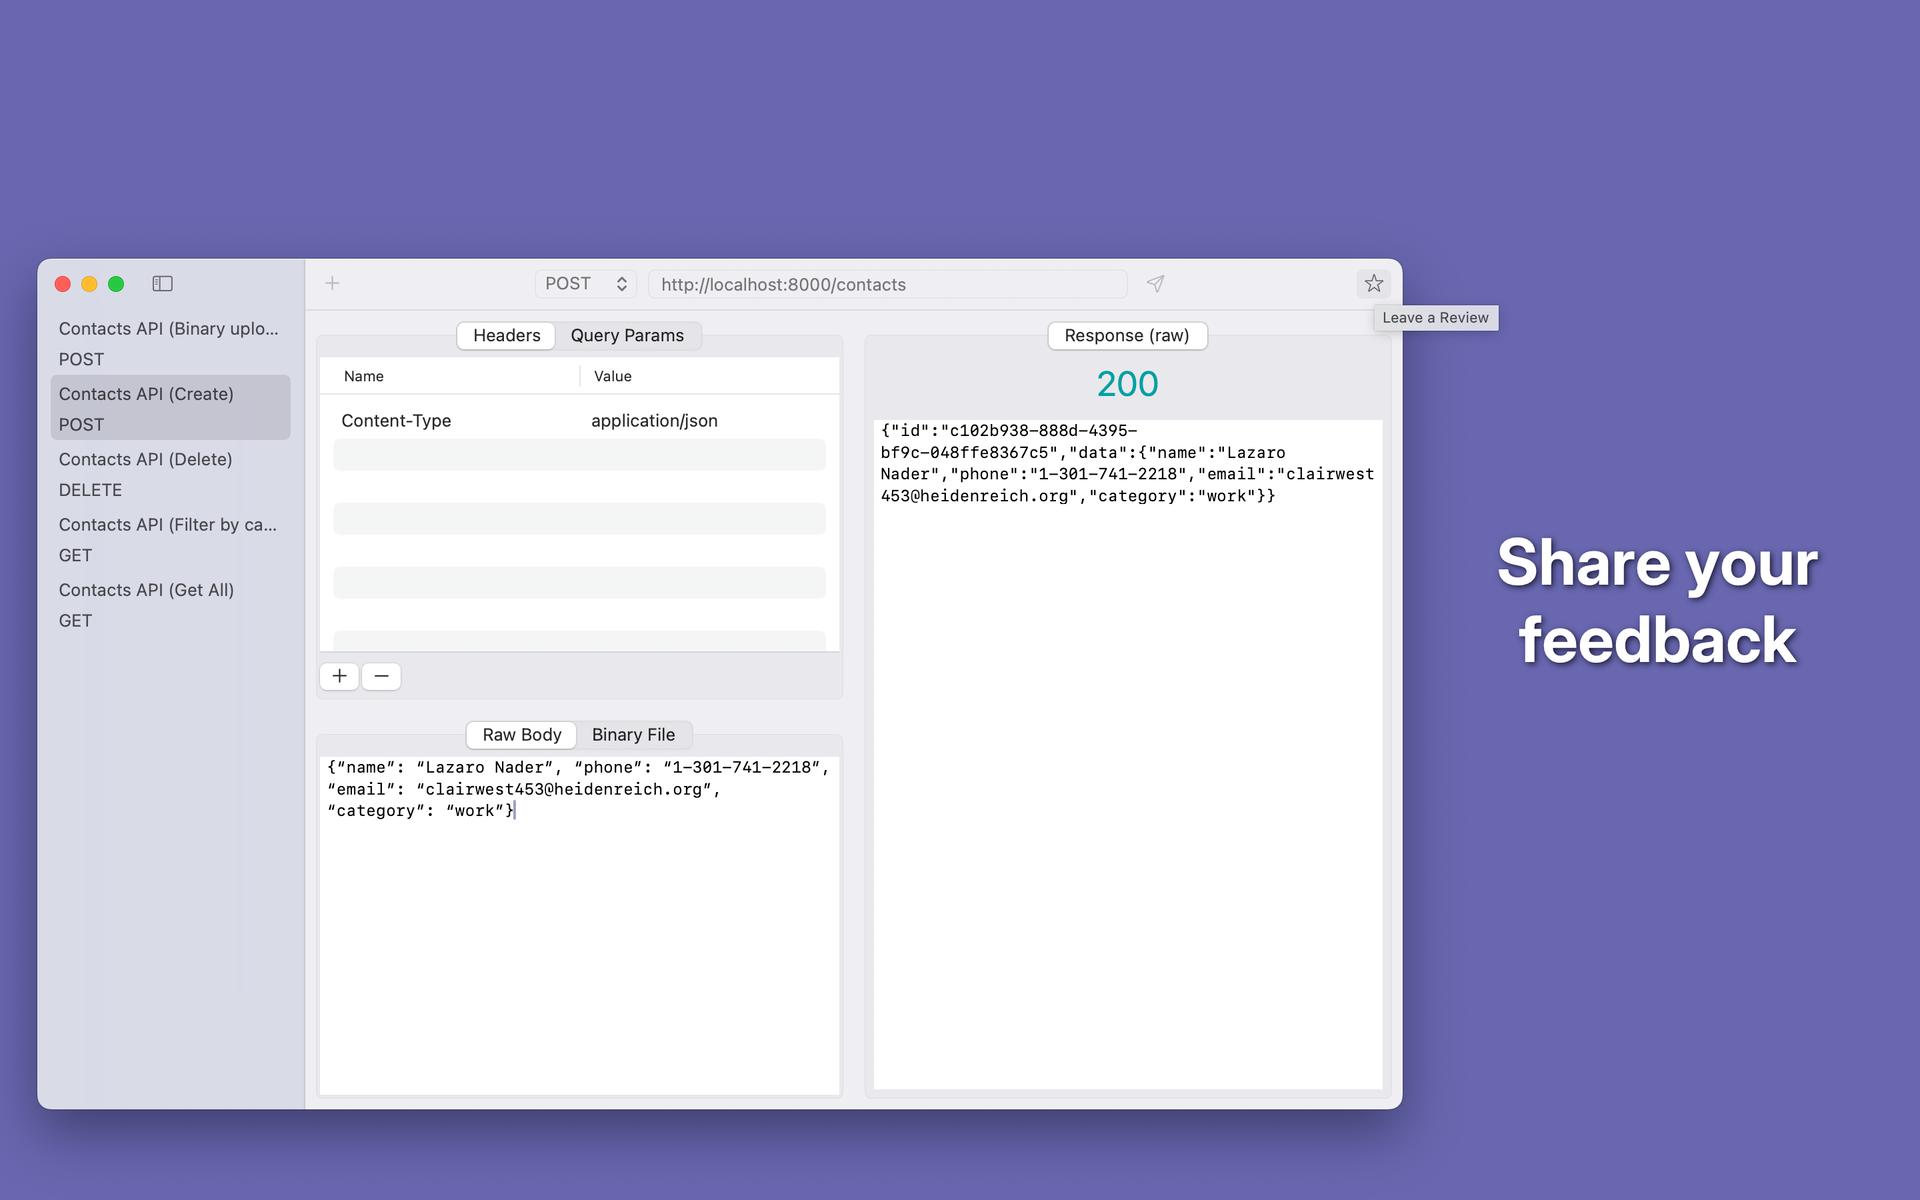Toggle the sidebar panel icon

tap(162, 284)
